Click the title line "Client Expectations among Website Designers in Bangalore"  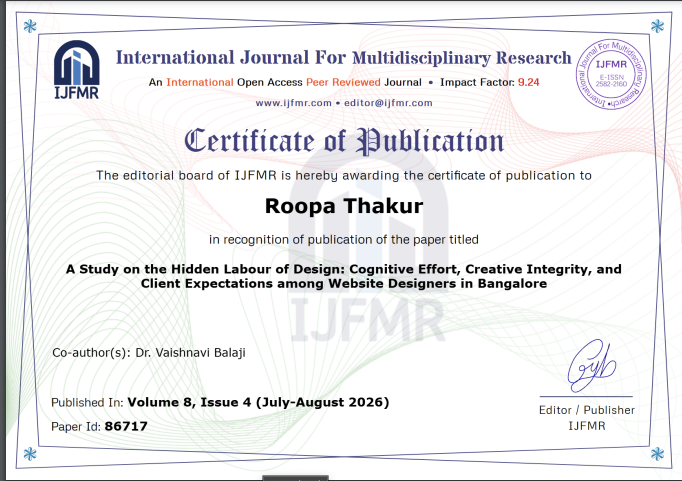coord(344,284)
